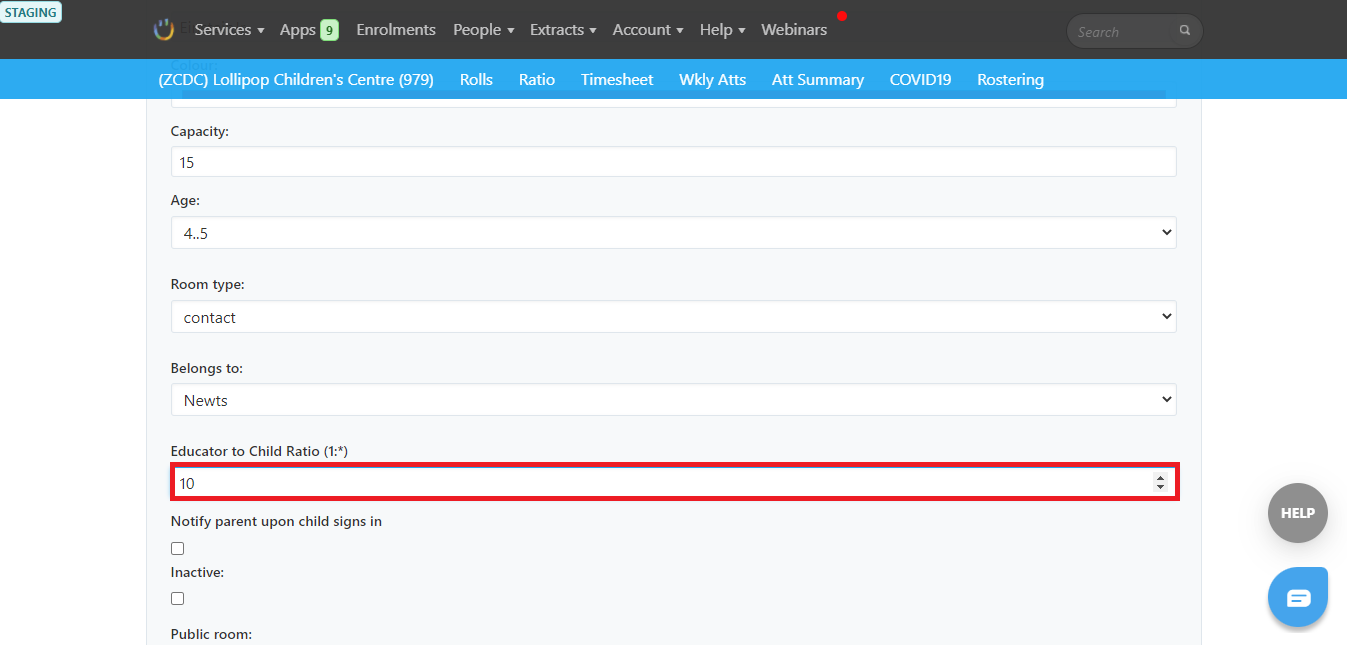Click the app logo icon in navbar
1347x645 pixels.
164,30
